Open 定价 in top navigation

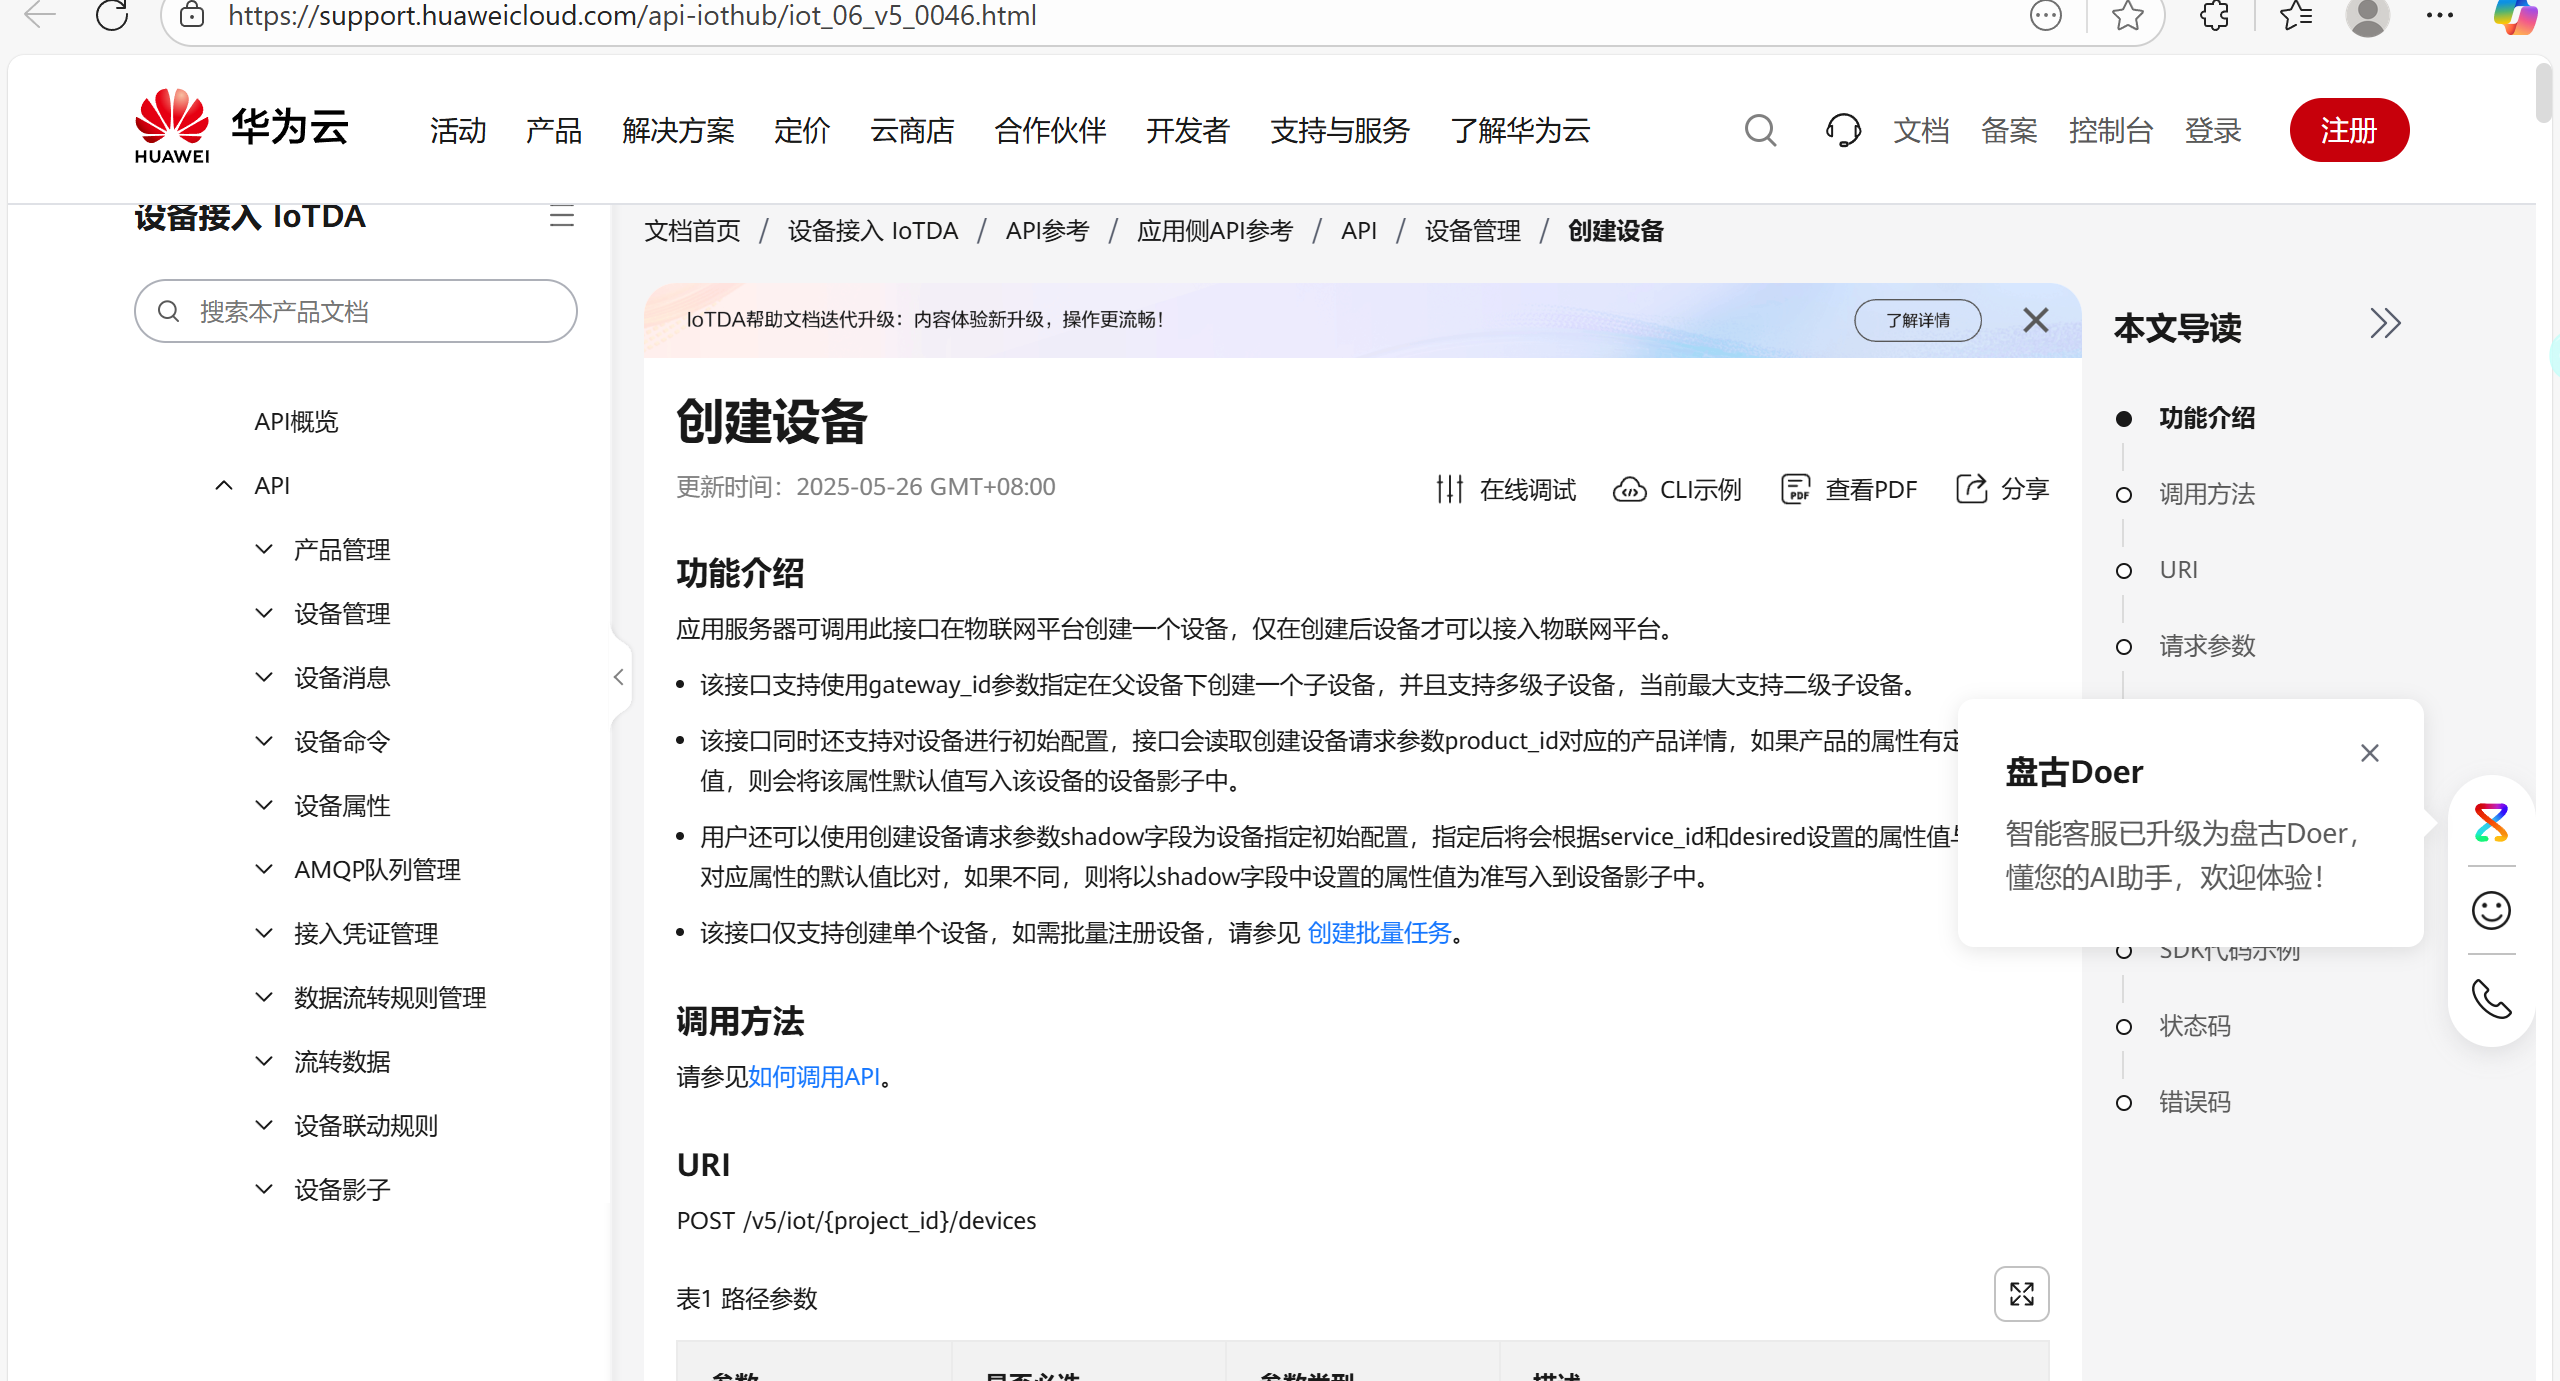point(802,130)
